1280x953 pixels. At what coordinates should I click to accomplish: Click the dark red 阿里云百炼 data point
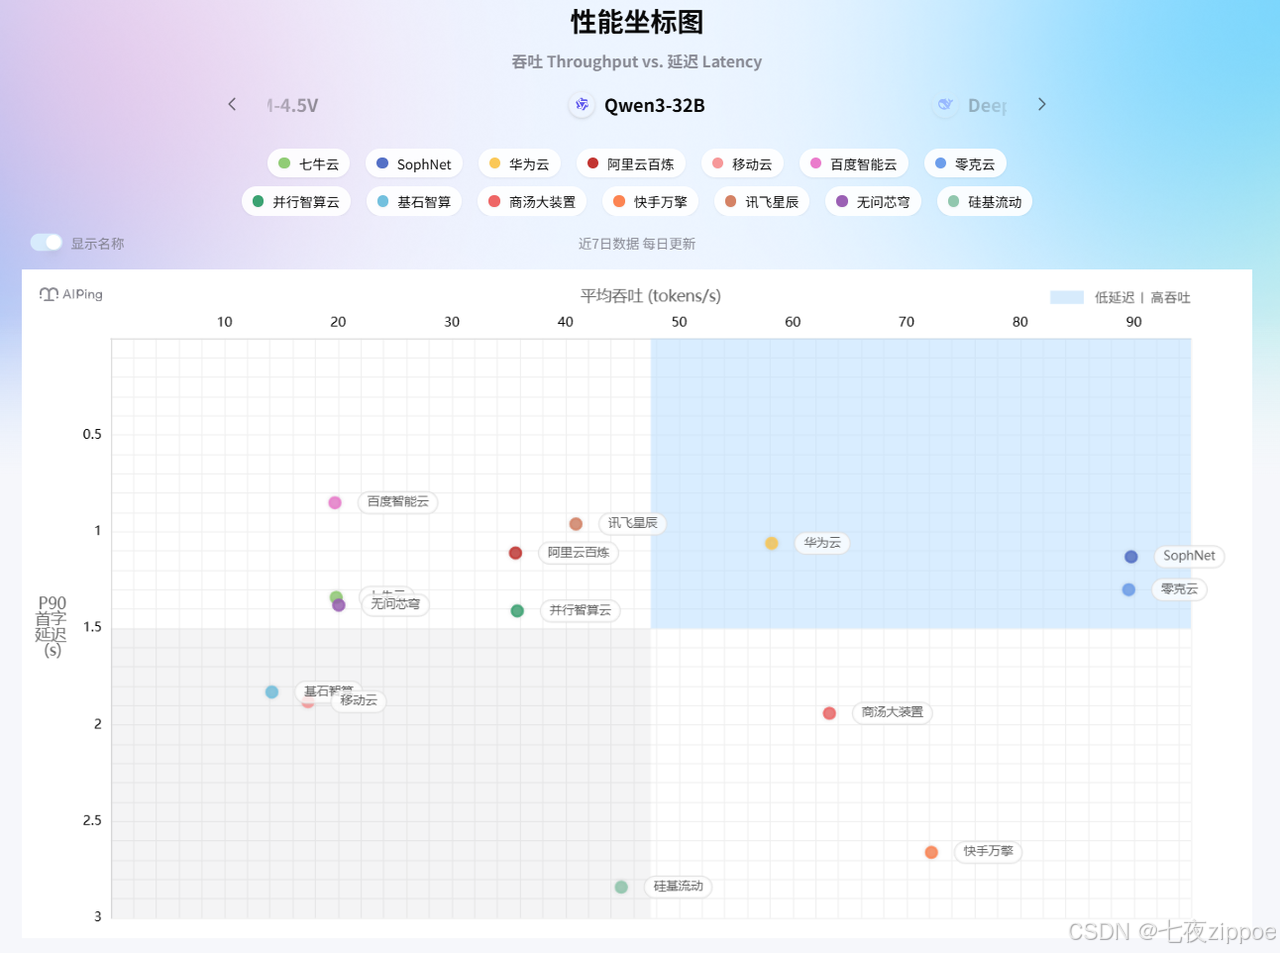[515, 553]
